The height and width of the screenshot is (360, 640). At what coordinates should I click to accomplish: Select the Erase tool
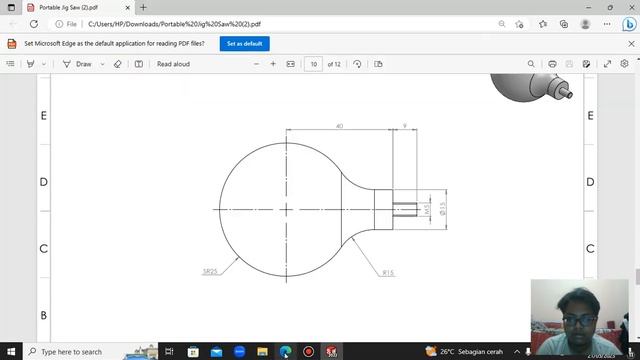[x=118, y=64]
